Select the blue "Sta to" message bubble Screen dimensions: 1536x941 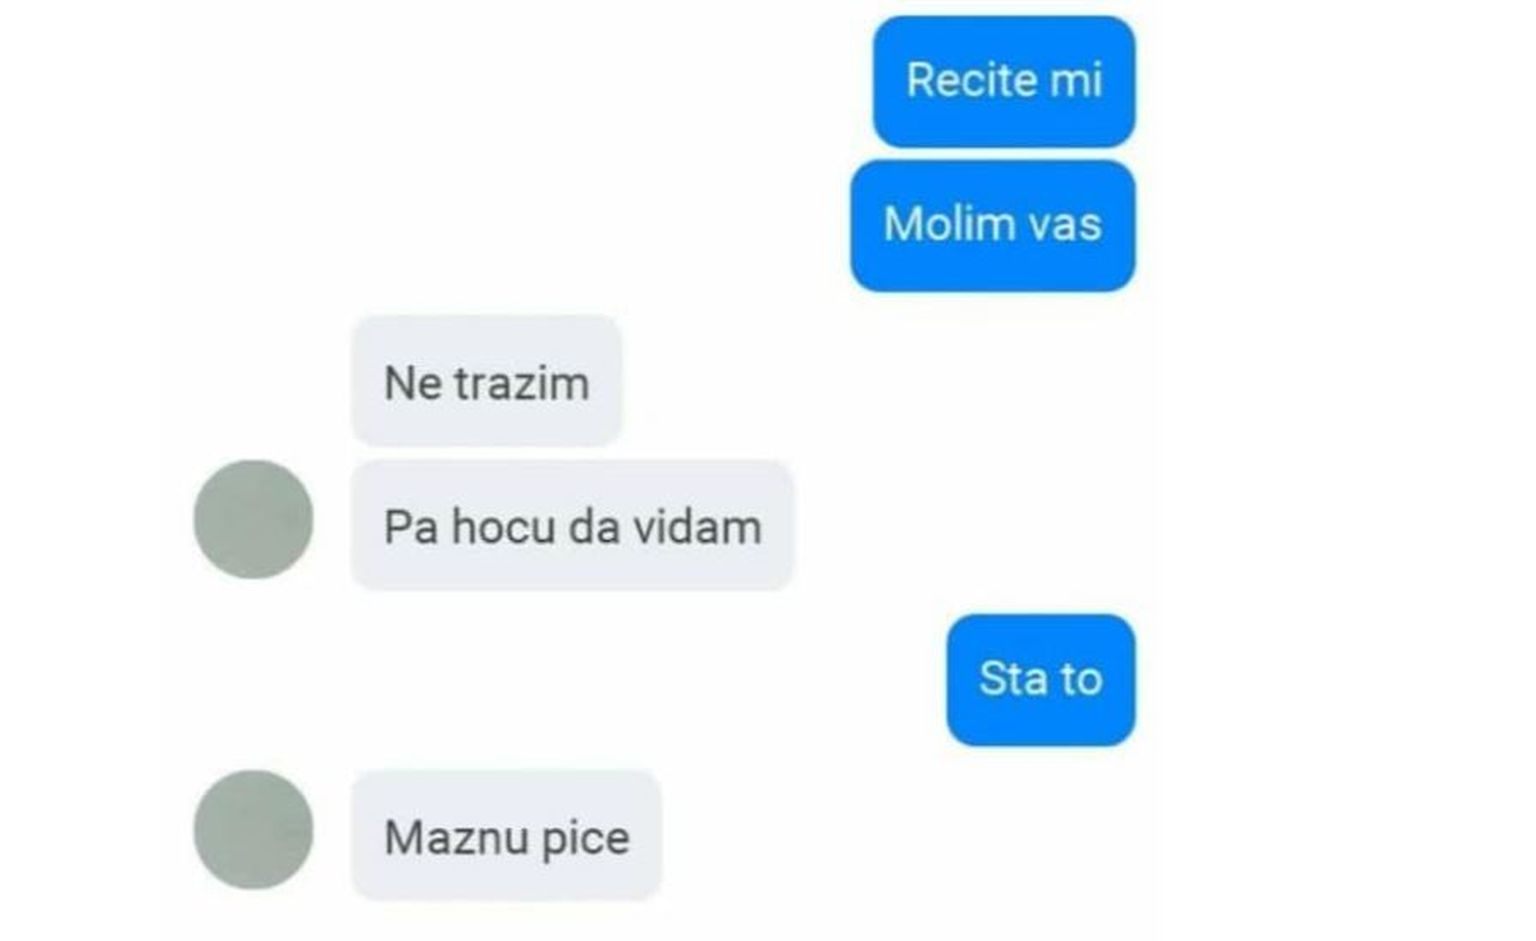click(1041, 680)
